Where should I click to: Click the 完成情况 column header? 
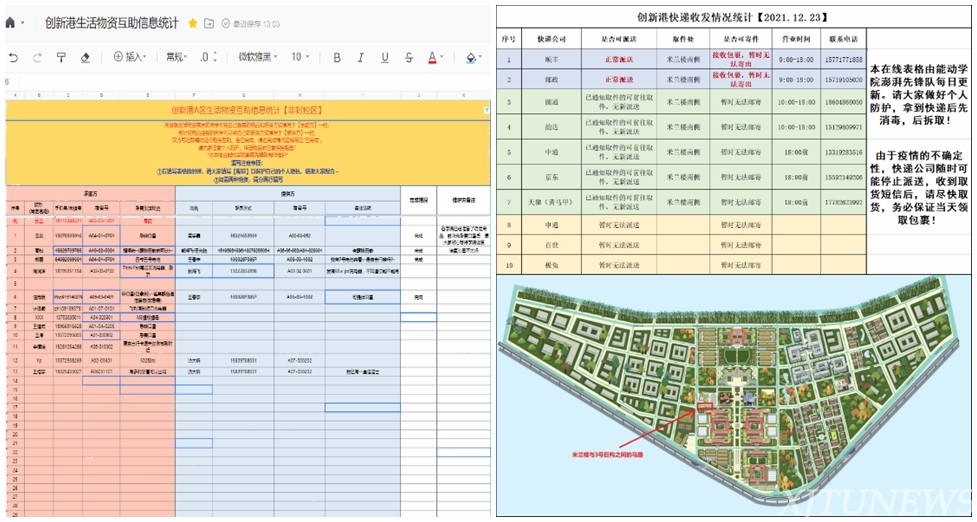tap(419, 201)
